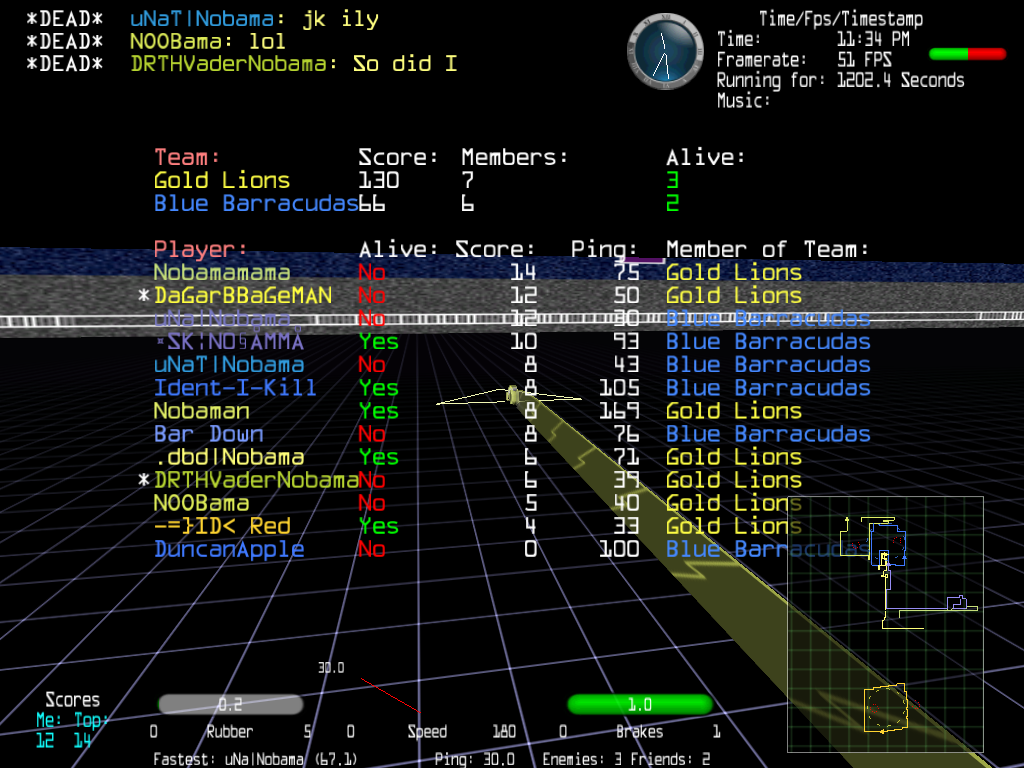Viewport: 1024px width, 768px height.
Task: Click the grey Rubber gauge showing 0.2
Action: [230, 705]
